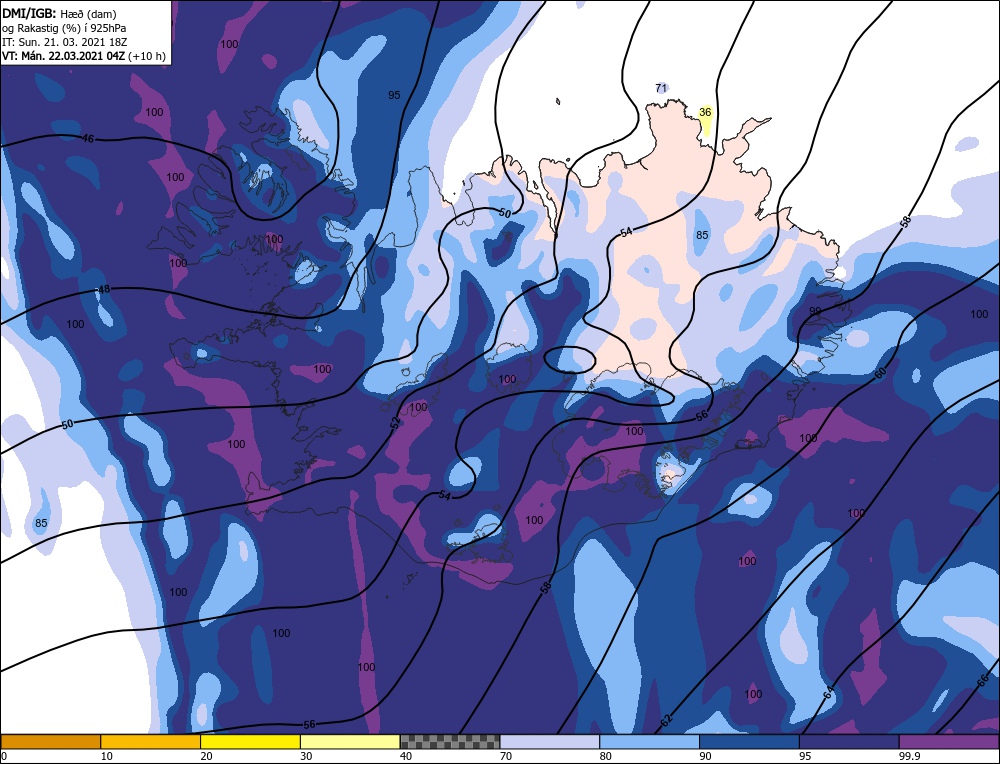Click the humidity value "99" on the map
Image resolution: width=1000 pixels, height=764 pixels.
coord(815,311)
